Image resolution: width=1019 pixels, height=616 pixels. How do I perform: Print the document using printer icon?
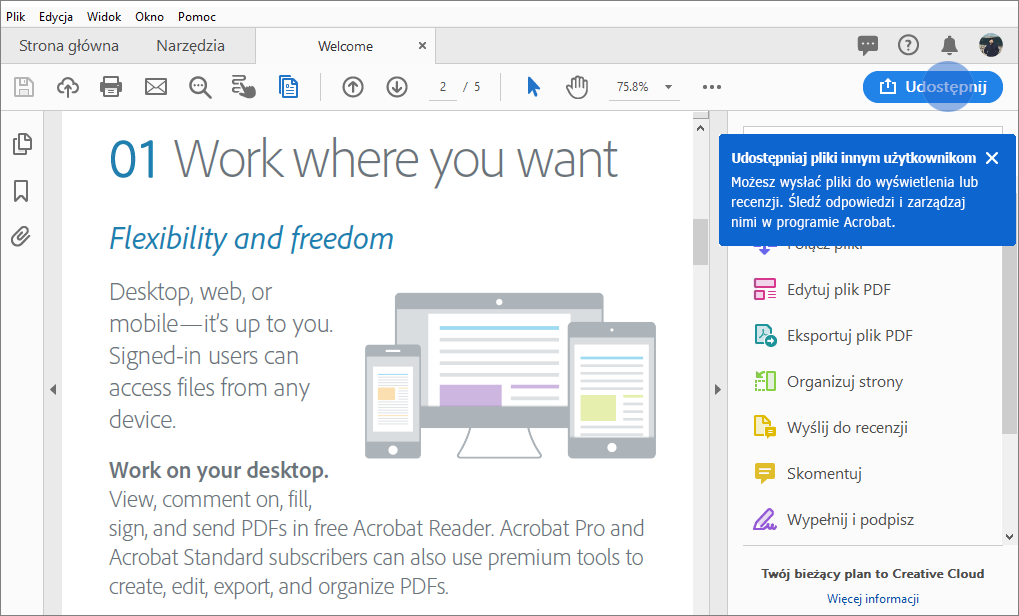point(111,87)
